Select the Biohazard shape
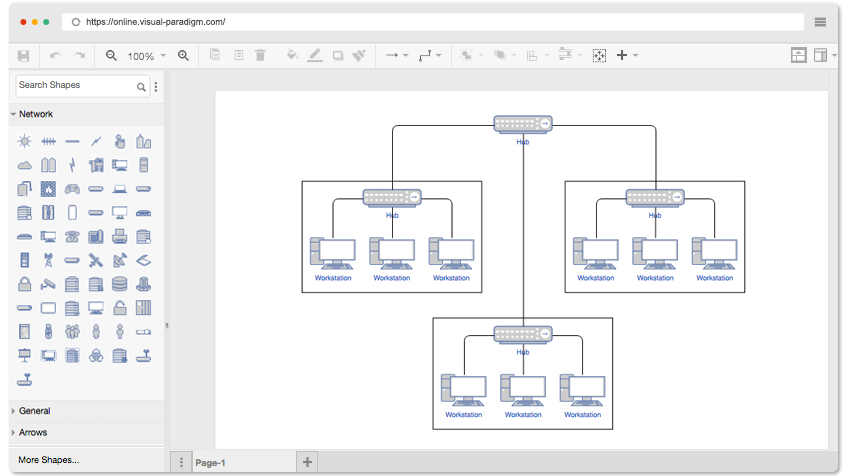Viewport: 848px width, 476px height. pos(96,355)
